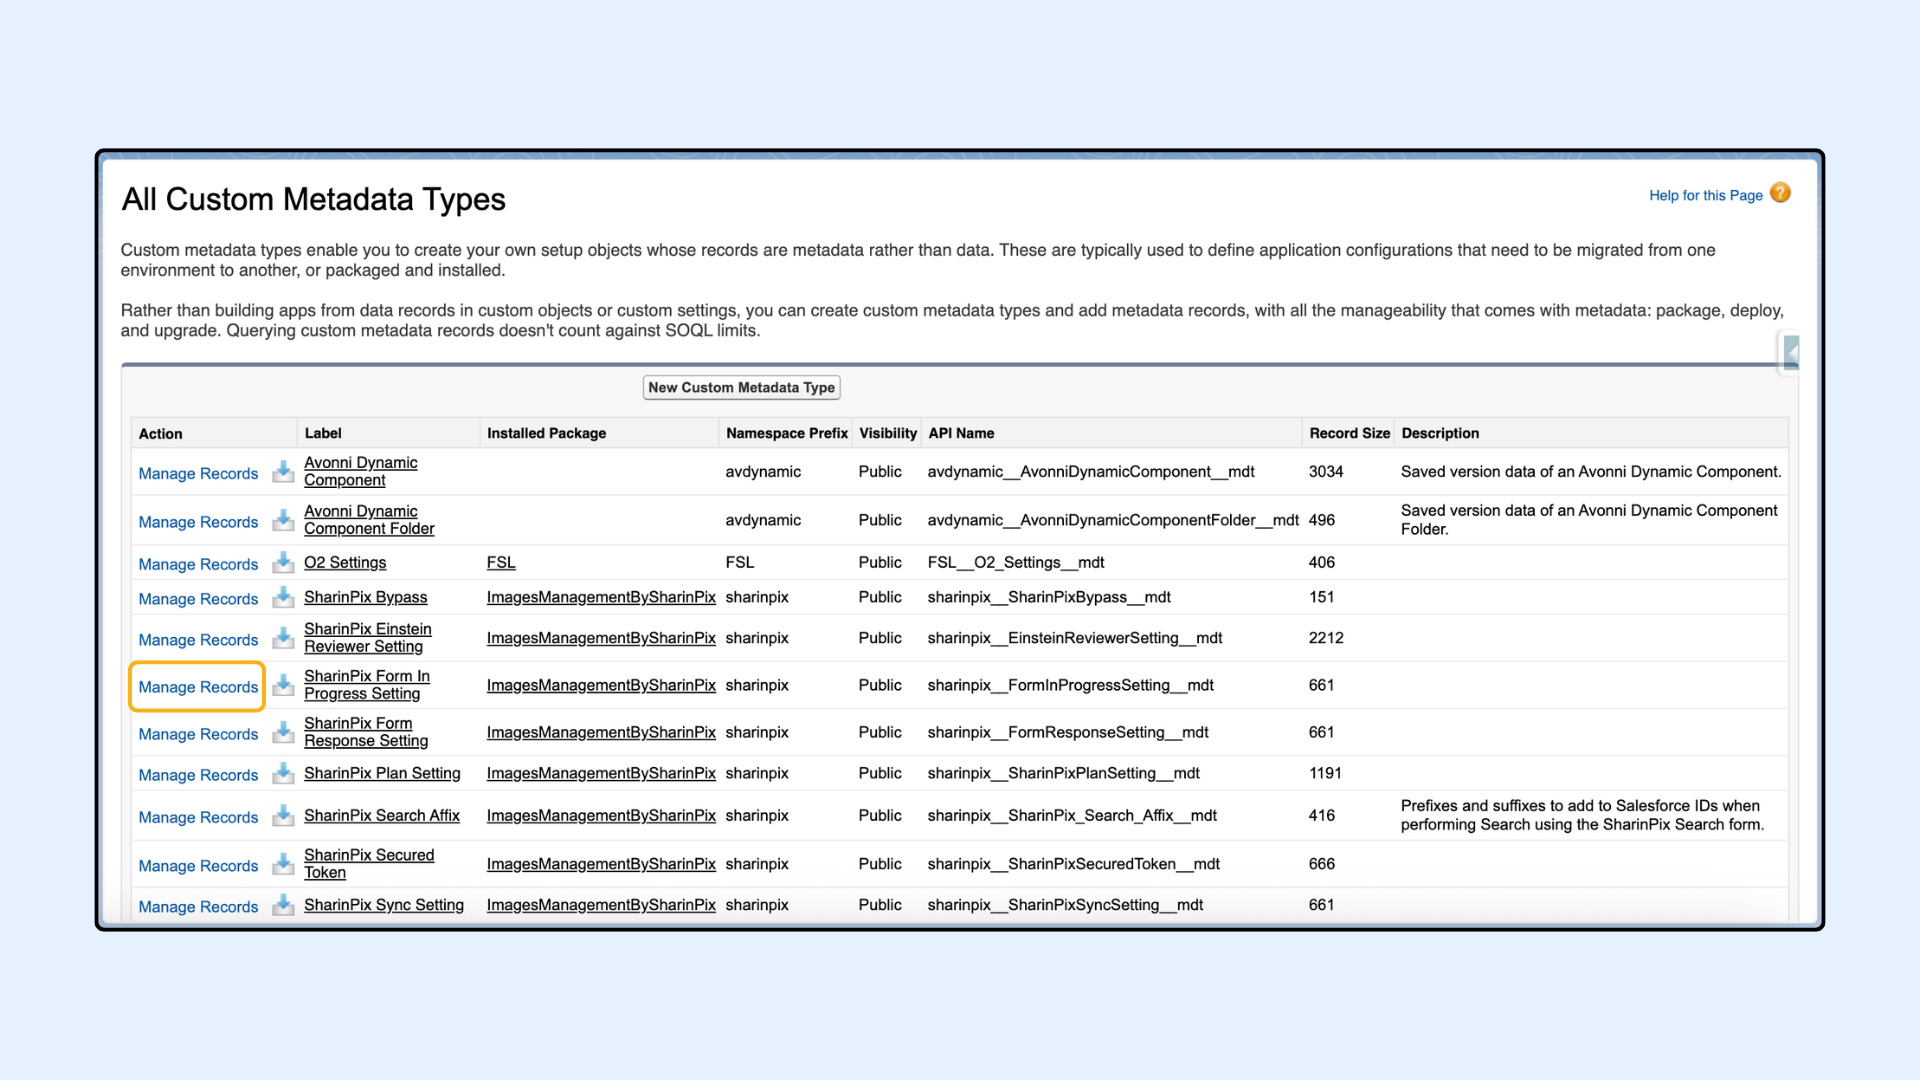Click the download icon beside SharinPix Secured Token

[283, 863]
